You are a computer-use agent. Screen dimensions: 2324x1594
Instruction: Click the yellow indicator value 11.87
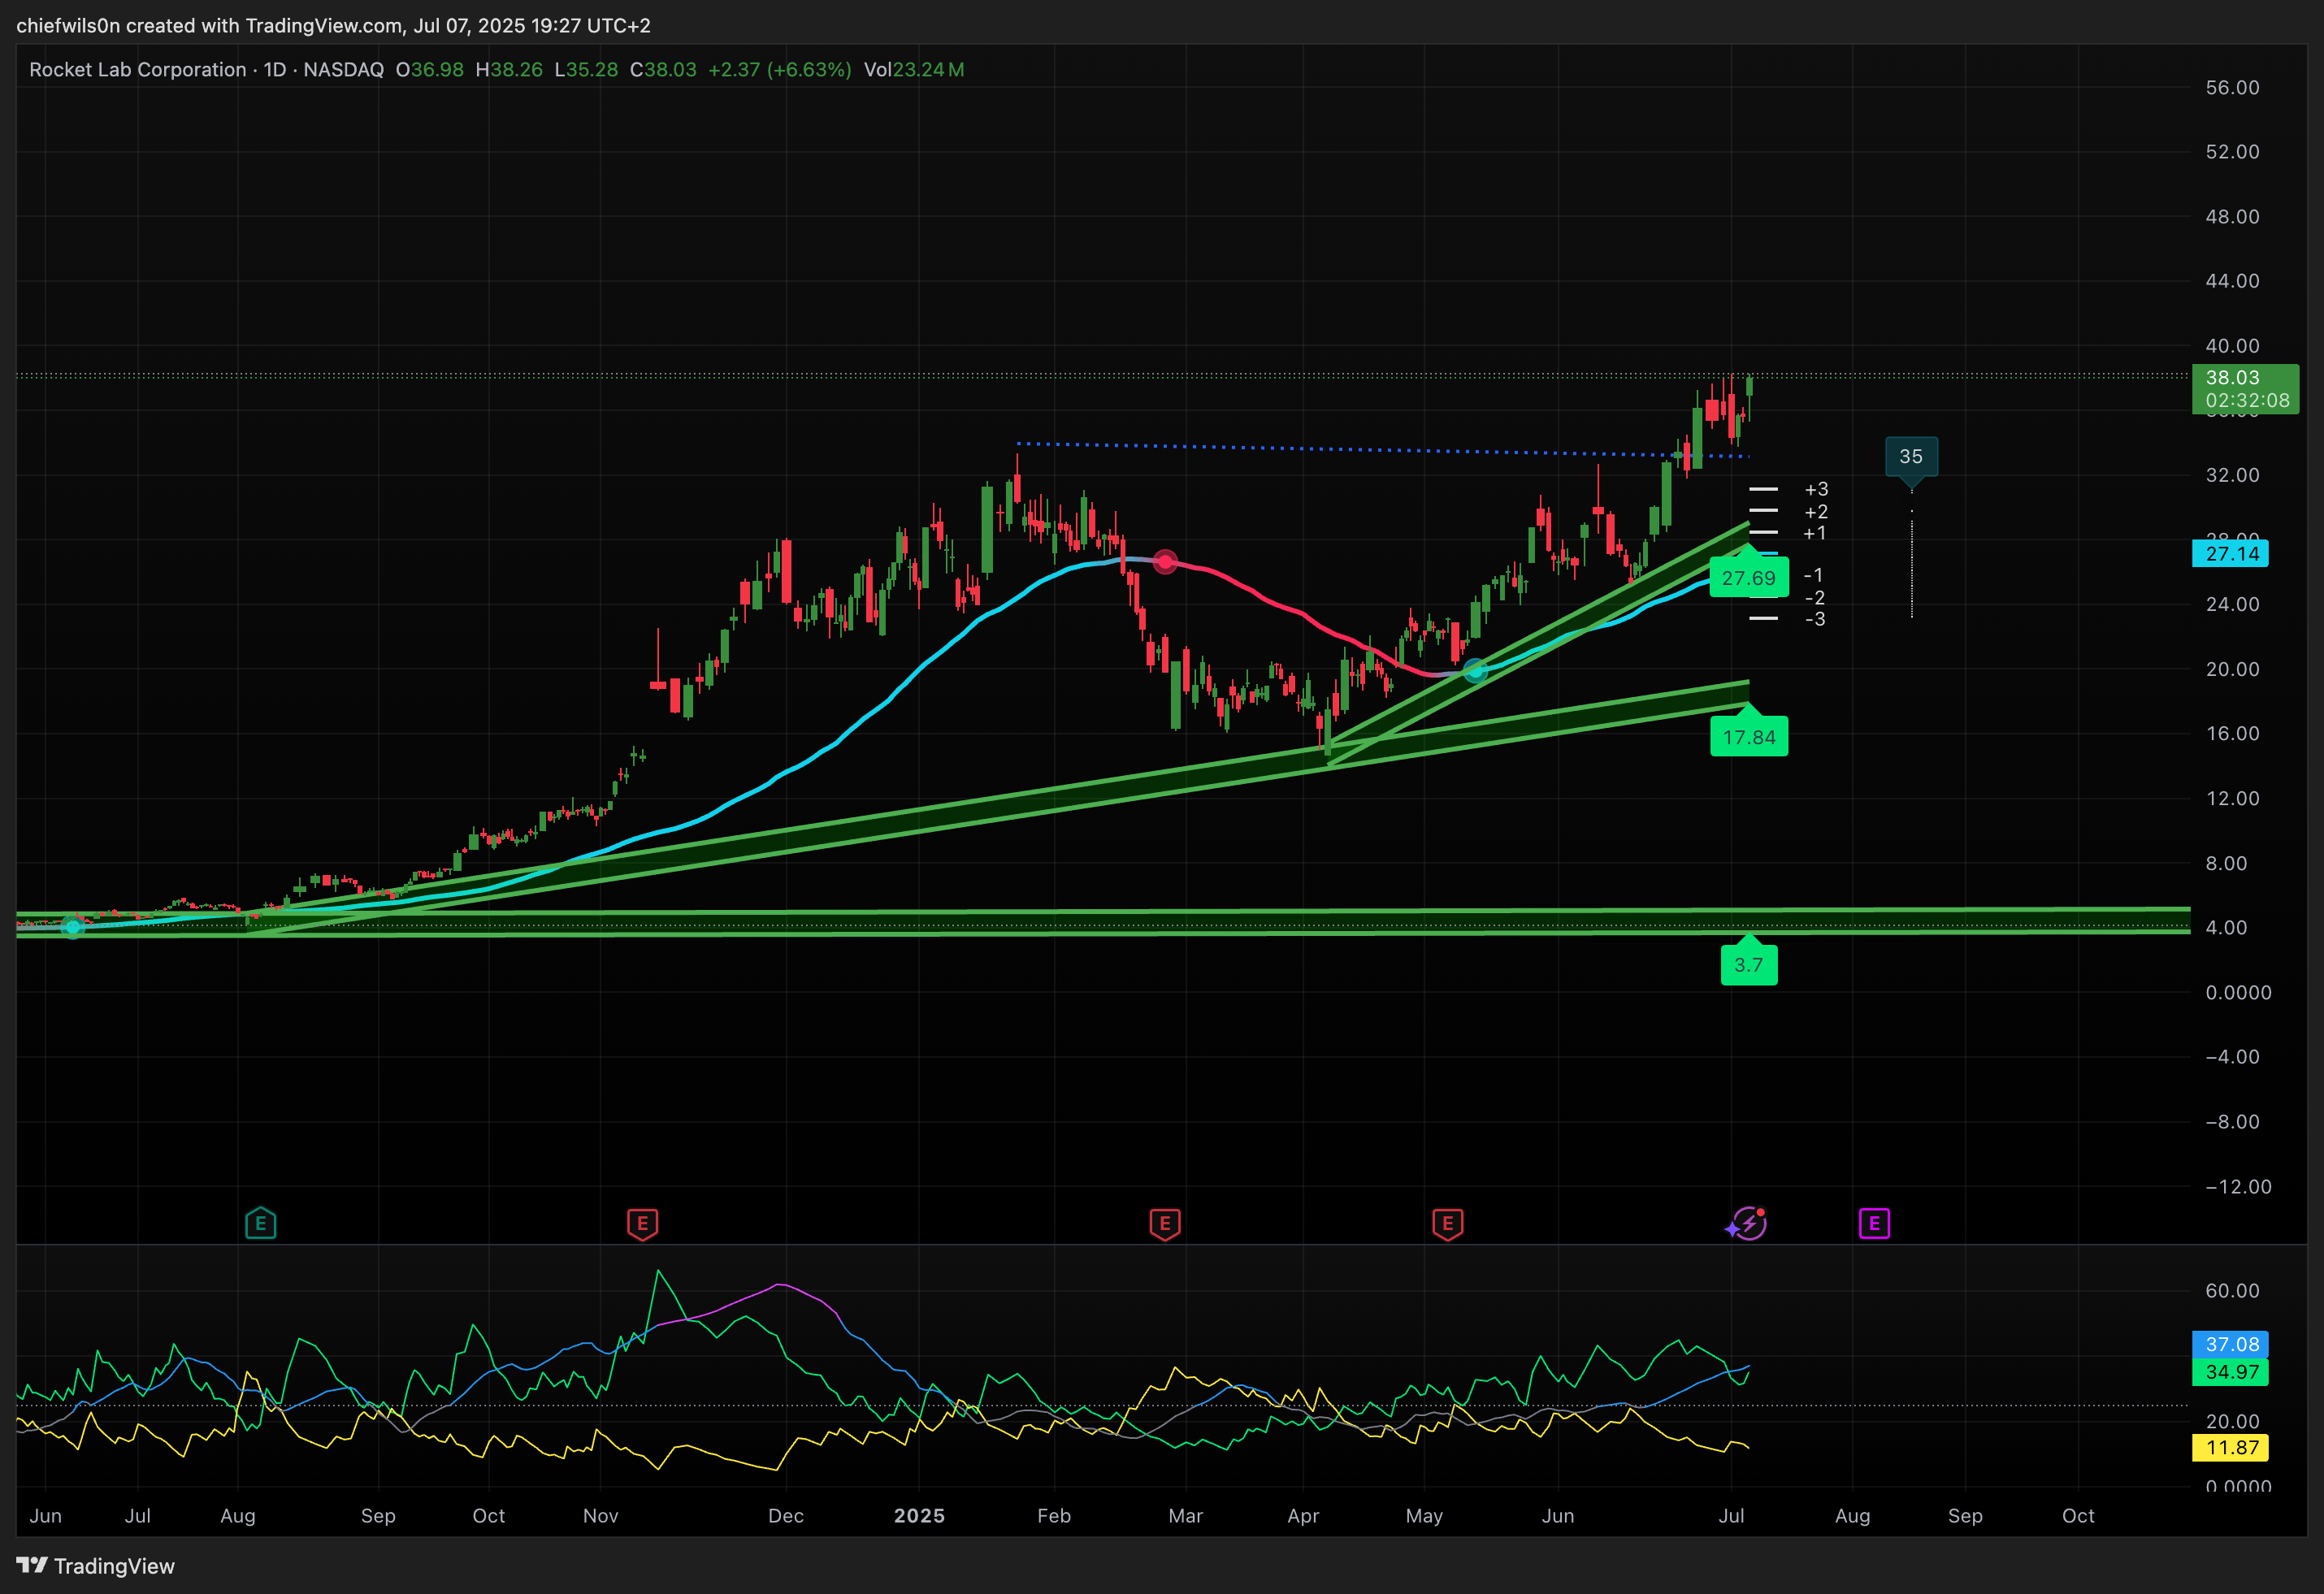[x=2230, y=1448]
